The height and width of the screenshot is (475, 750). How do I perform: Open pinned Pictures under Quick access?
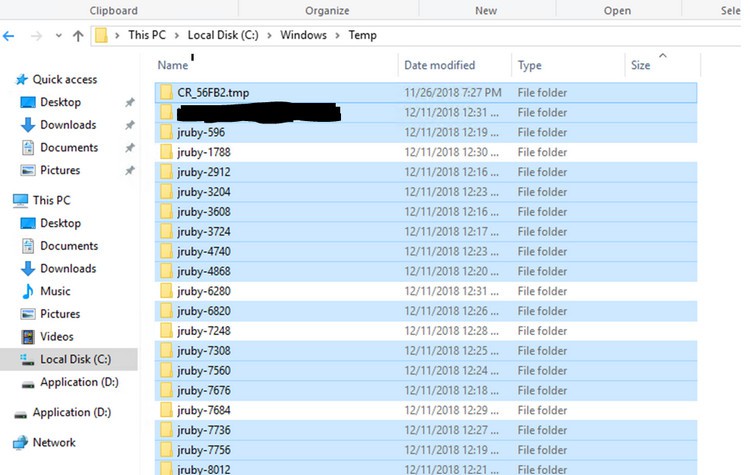point(60,170)
